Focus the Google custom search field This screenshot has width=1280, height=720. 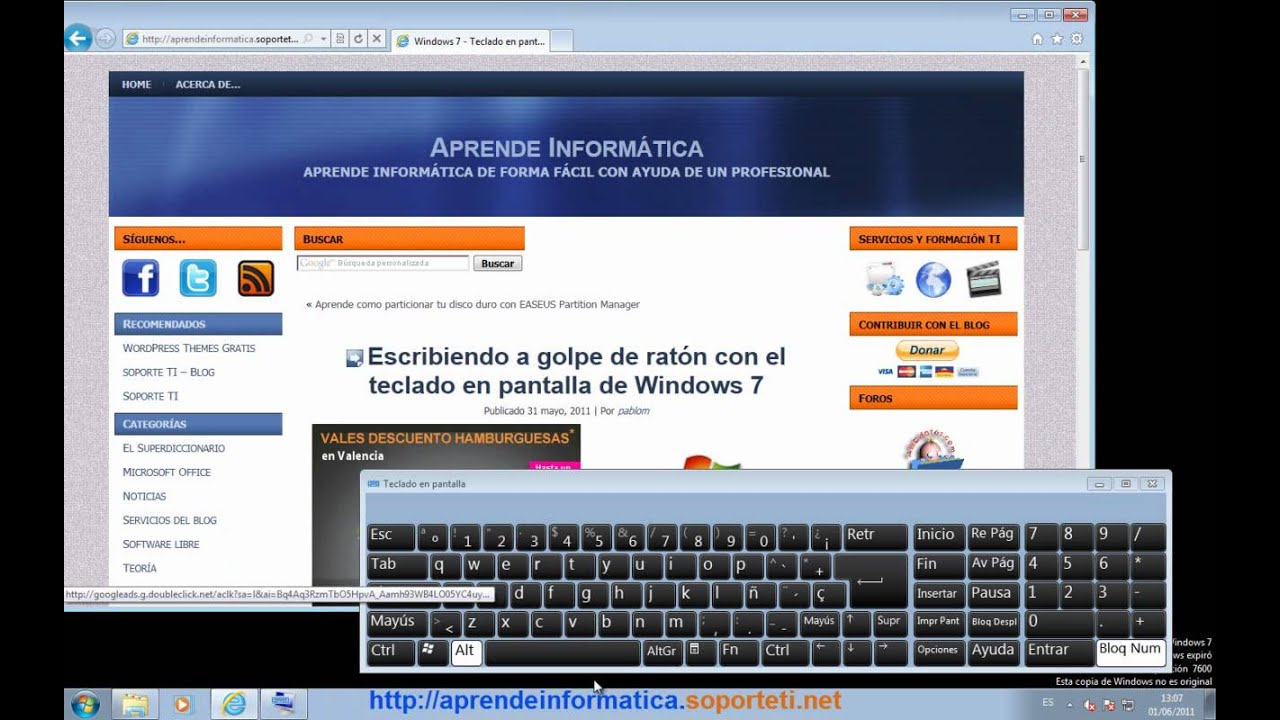[x=383, y=263]
